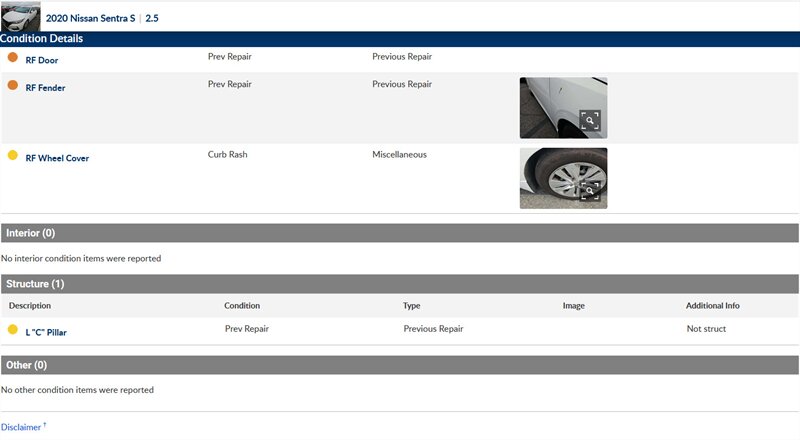Enlarge the RF Wheel Cover photo with magnifier icon
The image size is (800, 440).
click(590, 190)
